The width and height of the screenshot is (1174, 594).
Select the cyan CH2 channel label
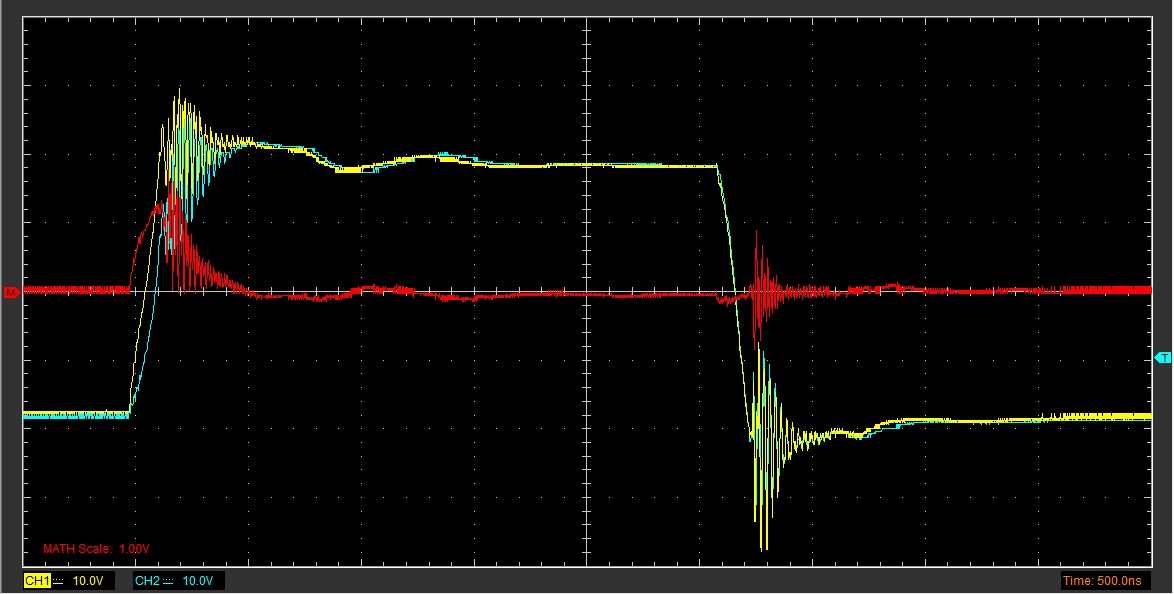coord(146,581)
